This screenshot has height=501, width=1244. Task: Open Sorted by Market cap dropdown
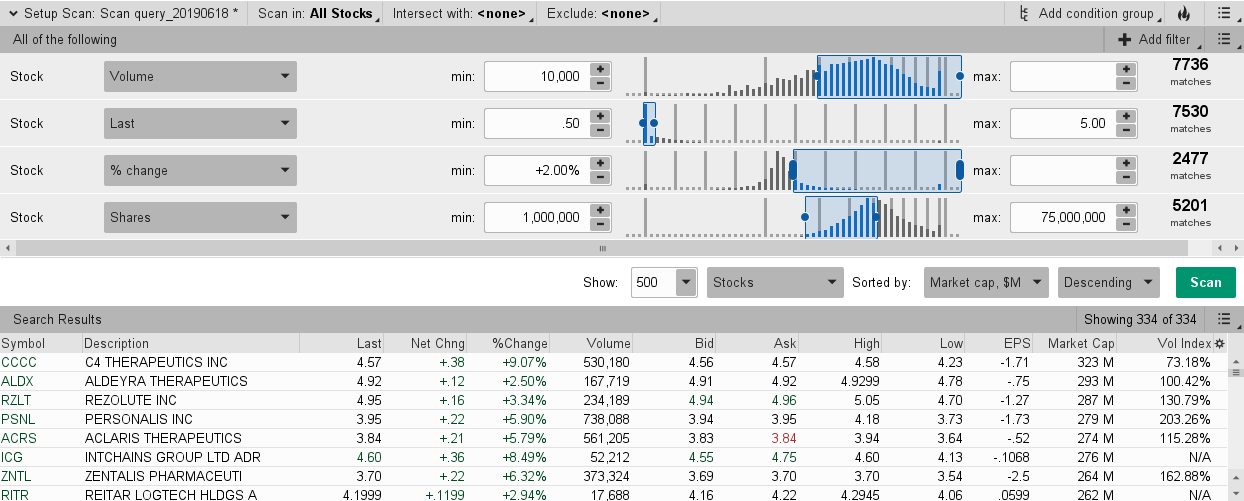coord(986,282)
